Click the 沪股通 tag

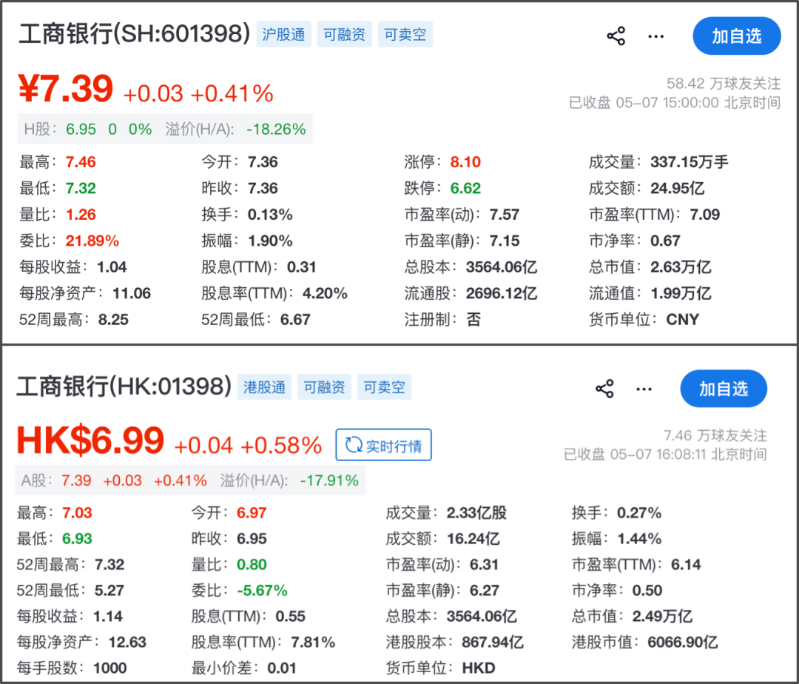(283, 34)
